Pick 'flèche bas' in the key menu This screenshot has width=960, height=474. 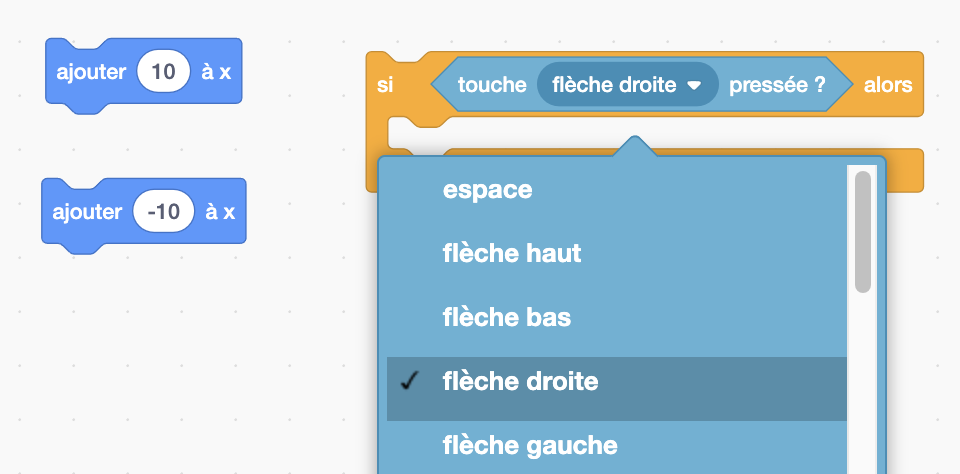(x=506, y=318)
